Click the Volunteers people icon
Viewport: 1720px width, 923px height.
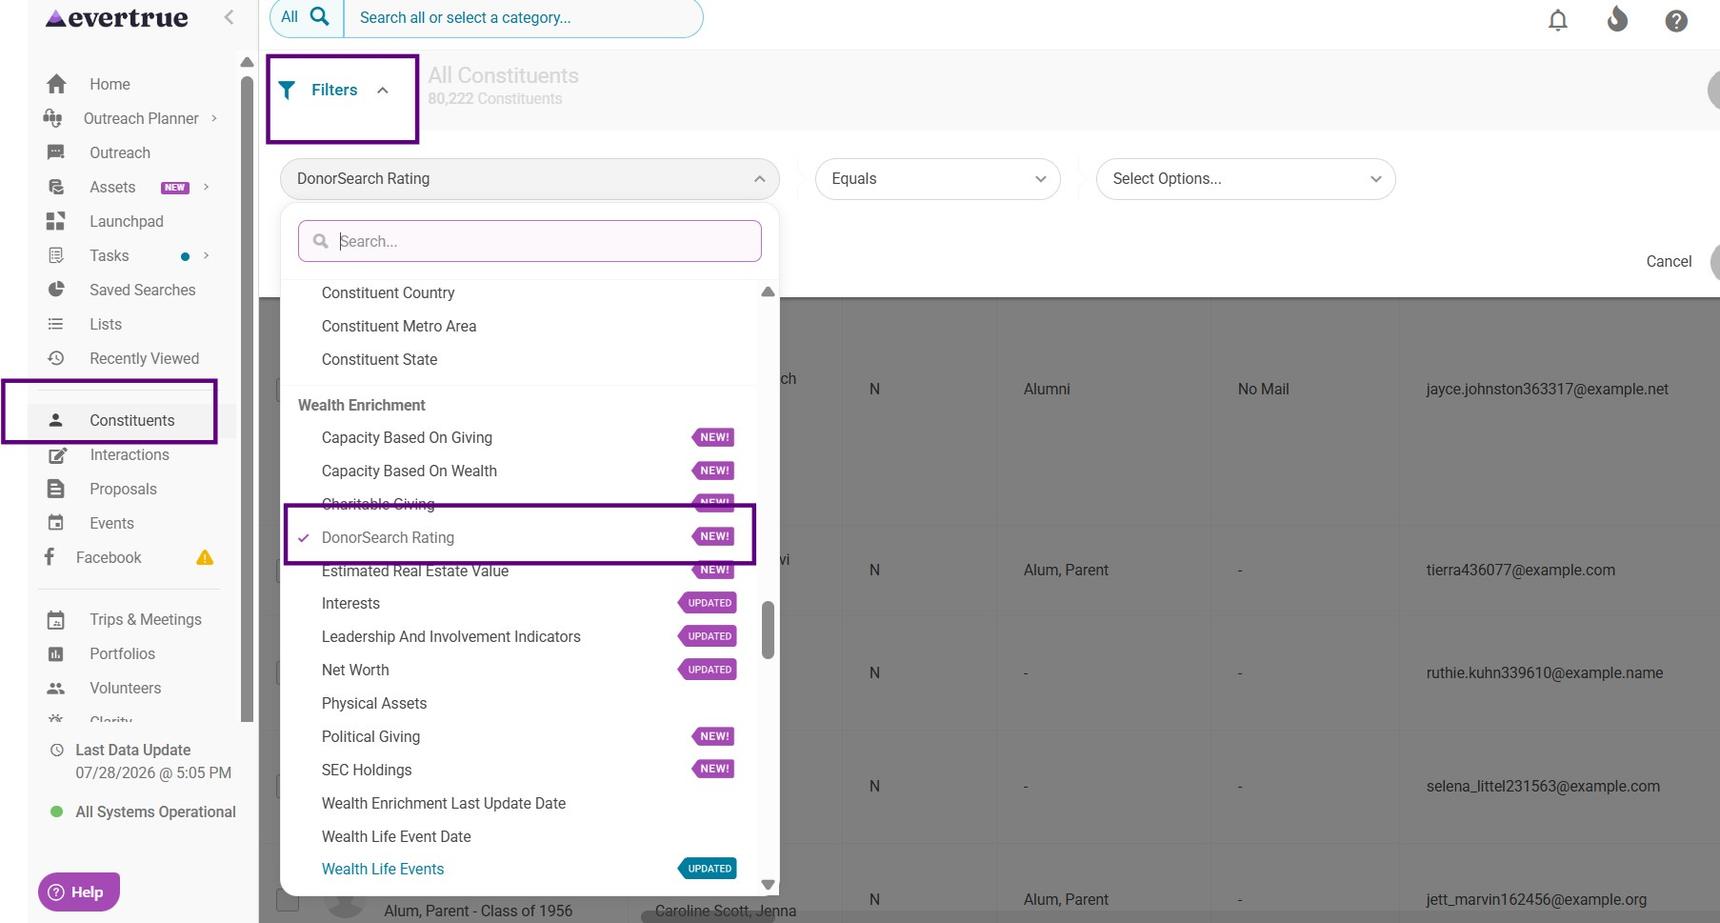click(56, 688)
